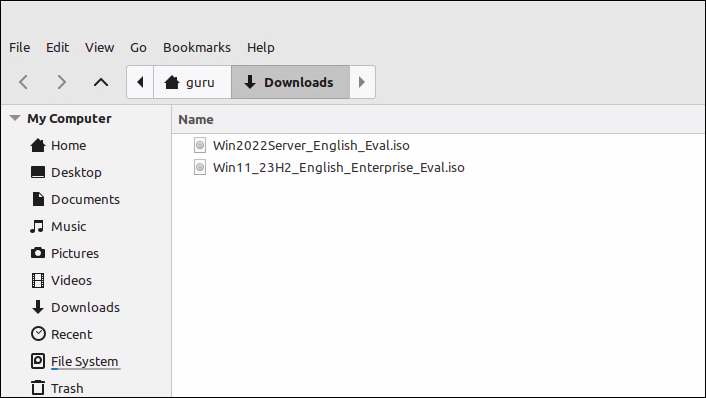Open Desktop in the sidebar
The image size is (706, 398).
coord(76,172)
